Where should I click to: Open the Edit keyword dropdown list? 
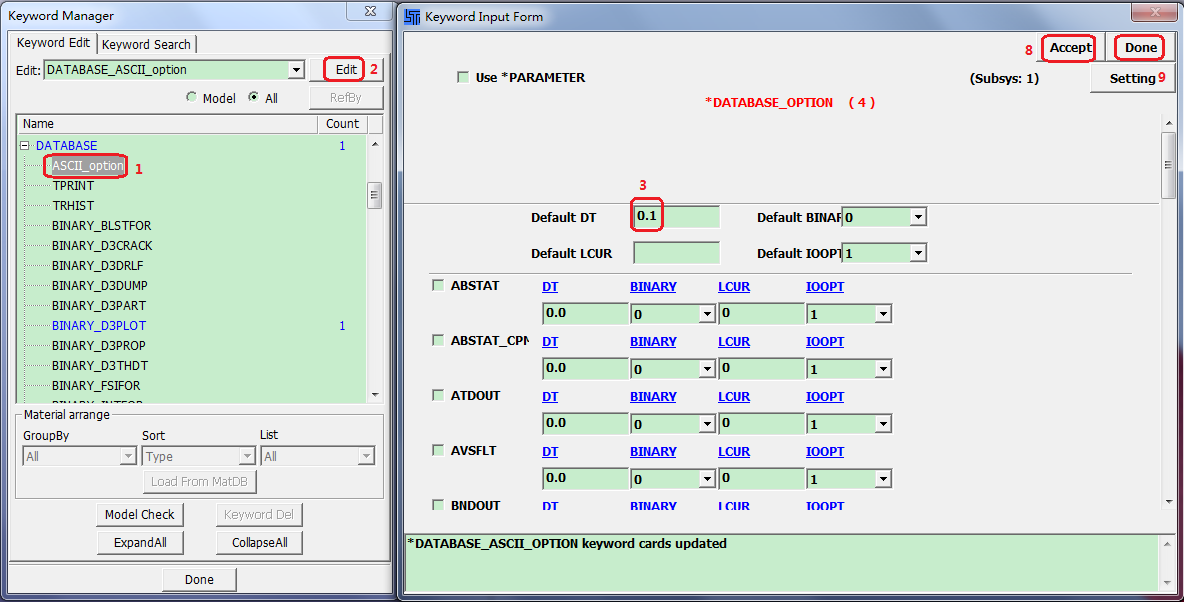coord(295,70)
